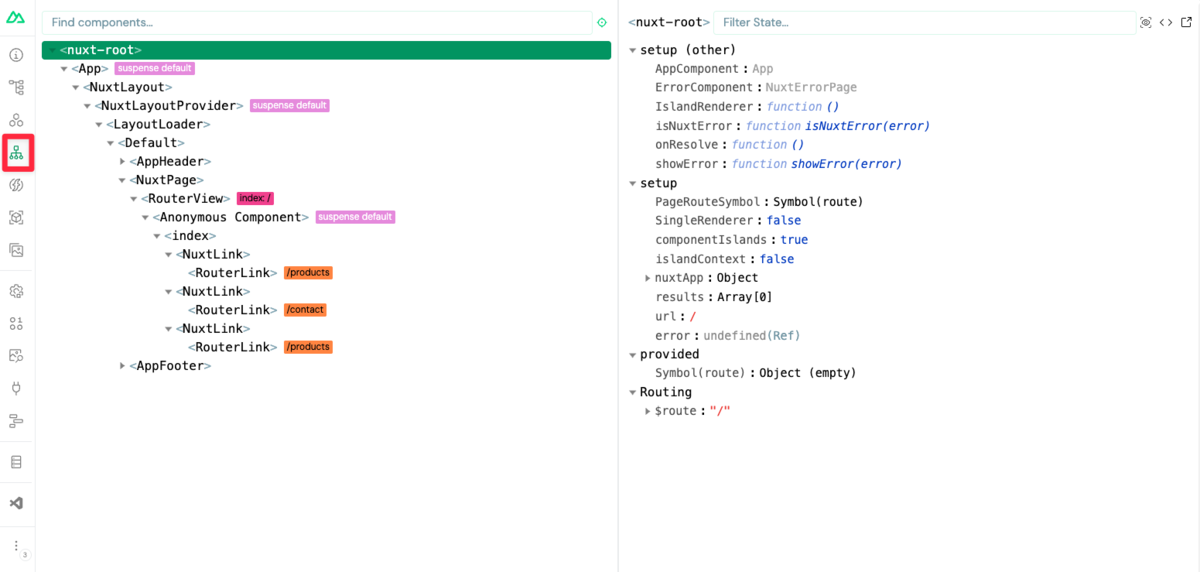Open the plug Hooks icon in sidebar
Image resolution: width=1200 pixels, height=572 pixels.
pyautogui.click(x=16, y=388)
